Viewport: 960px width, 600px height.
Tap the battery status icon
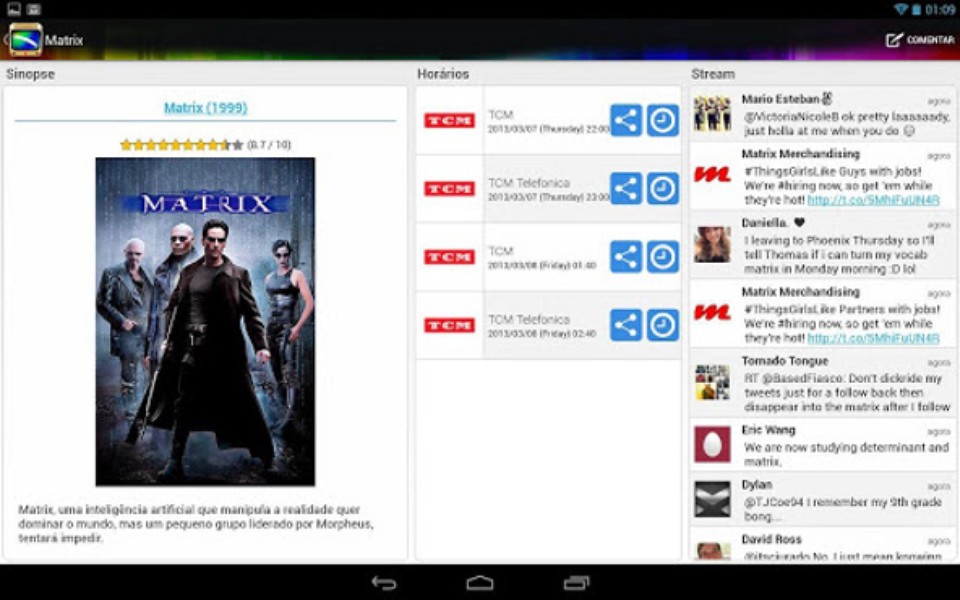point(917,9)
